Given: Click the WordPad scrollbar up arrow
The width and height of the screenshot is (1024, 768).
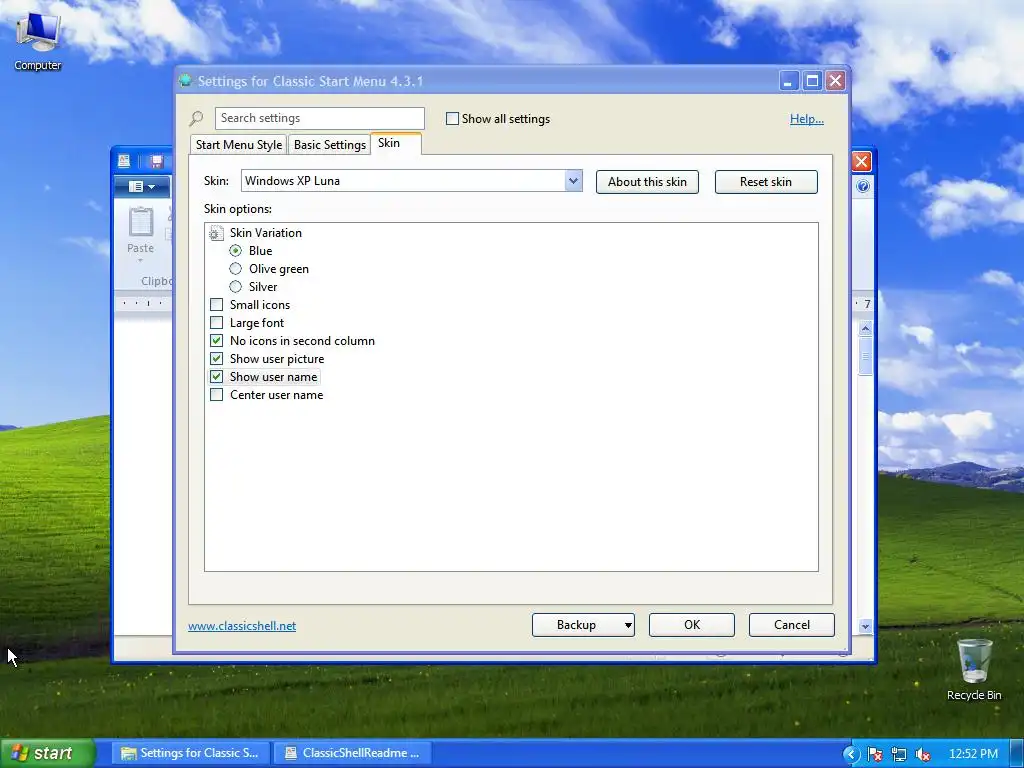Looking at the screenshot, I should (865, 328).
